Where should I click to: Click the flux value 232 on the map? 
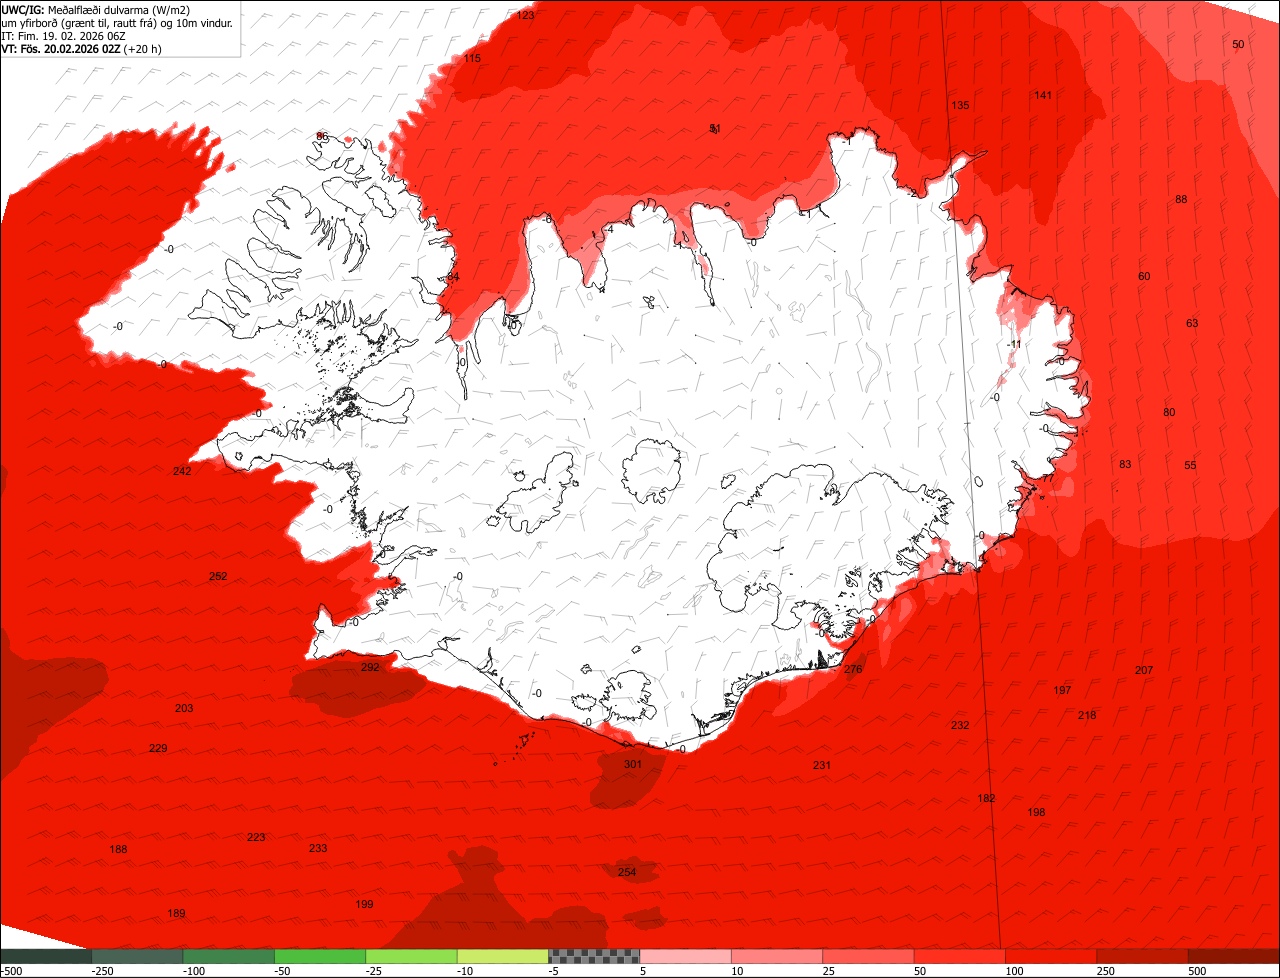pyautogui.click(x=960, y=725)
